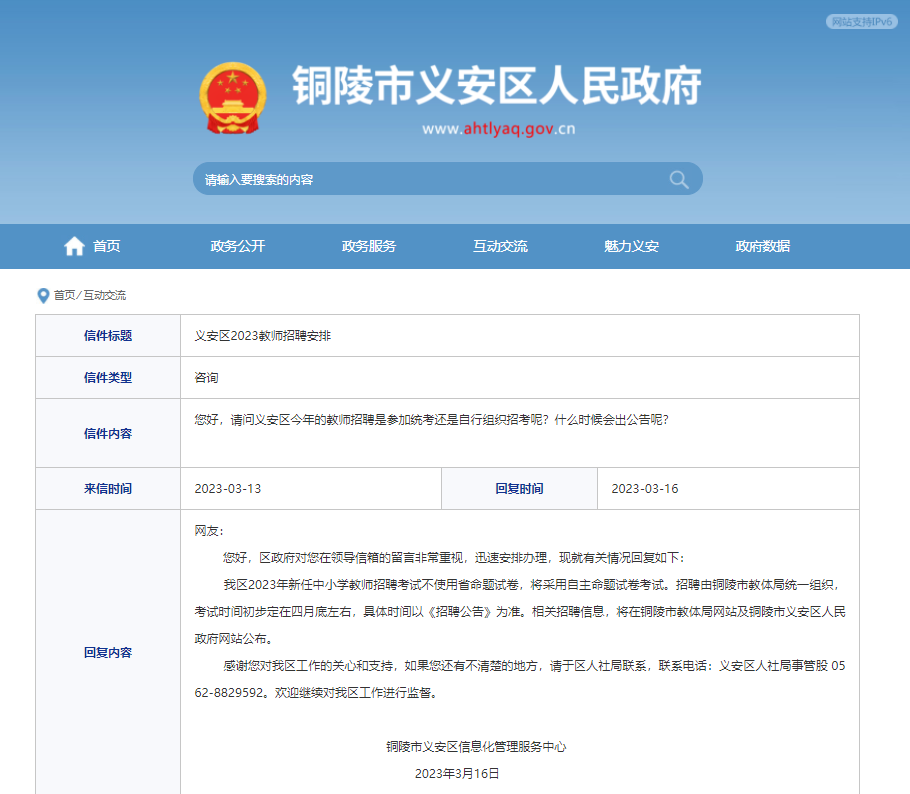Go to 互动交流 in the navigation bar
The height and width of the screenshot is (794, 910).
500,247
